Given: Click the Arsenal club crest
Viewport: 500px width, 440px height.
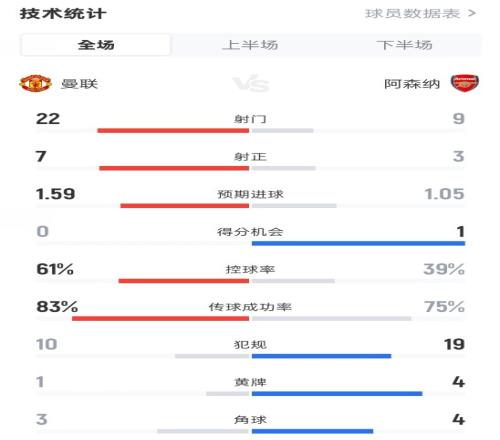Looking at the screenshot, I should point(465,83).
